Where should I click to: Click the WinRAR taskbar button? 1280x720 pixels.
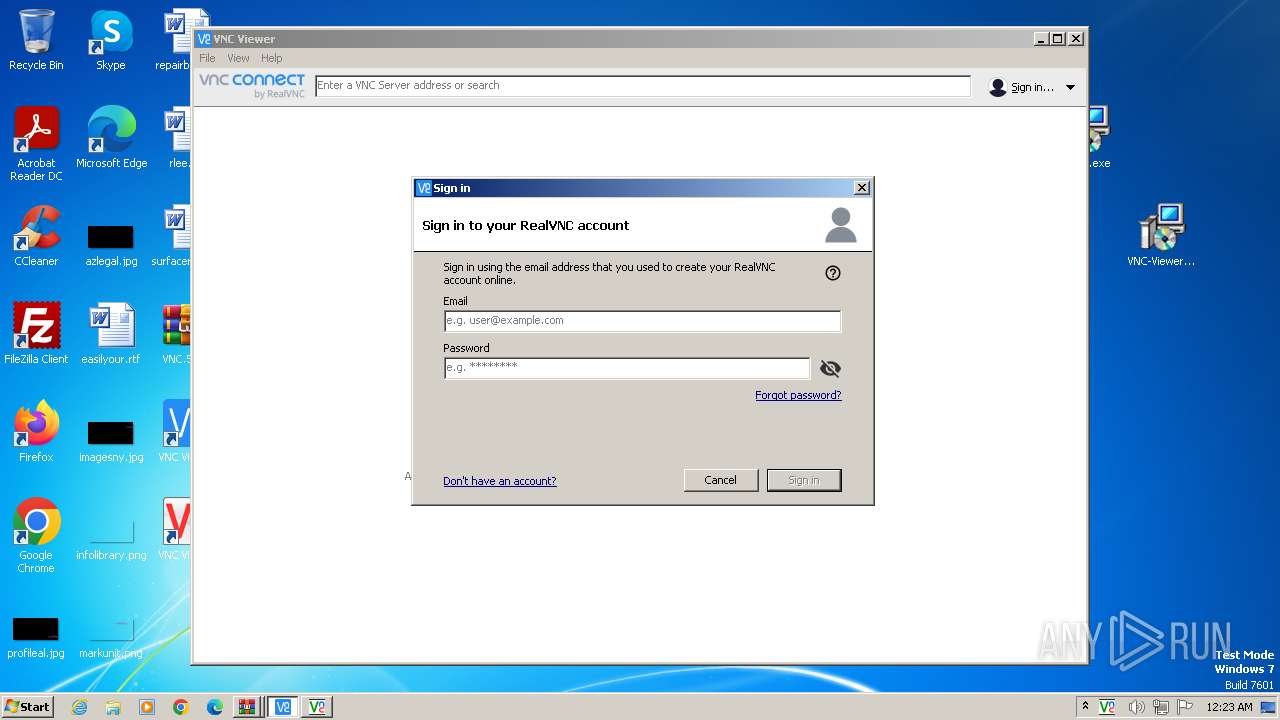point(247,707)
